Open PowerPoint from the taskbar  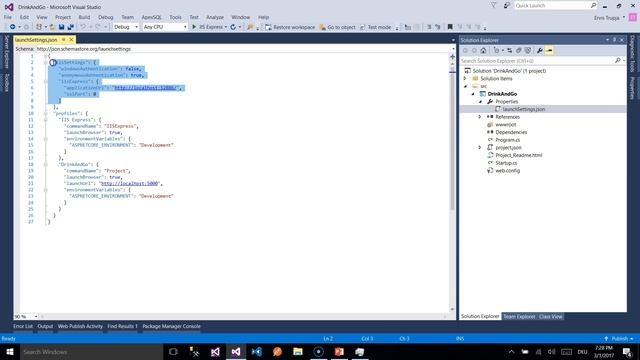click(x=339, y=351)
